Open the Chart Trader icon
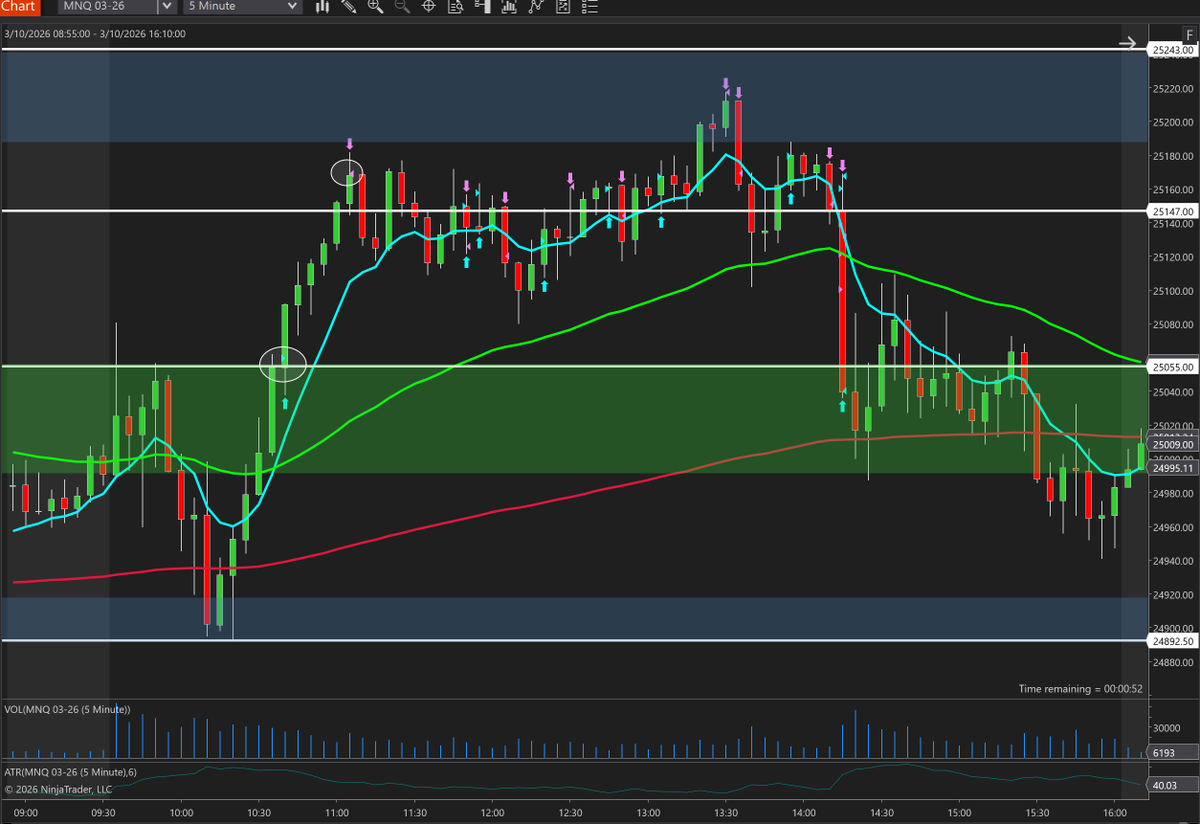Image resolution: width=1200 pixels, height=824 pixels. point(483,6)
